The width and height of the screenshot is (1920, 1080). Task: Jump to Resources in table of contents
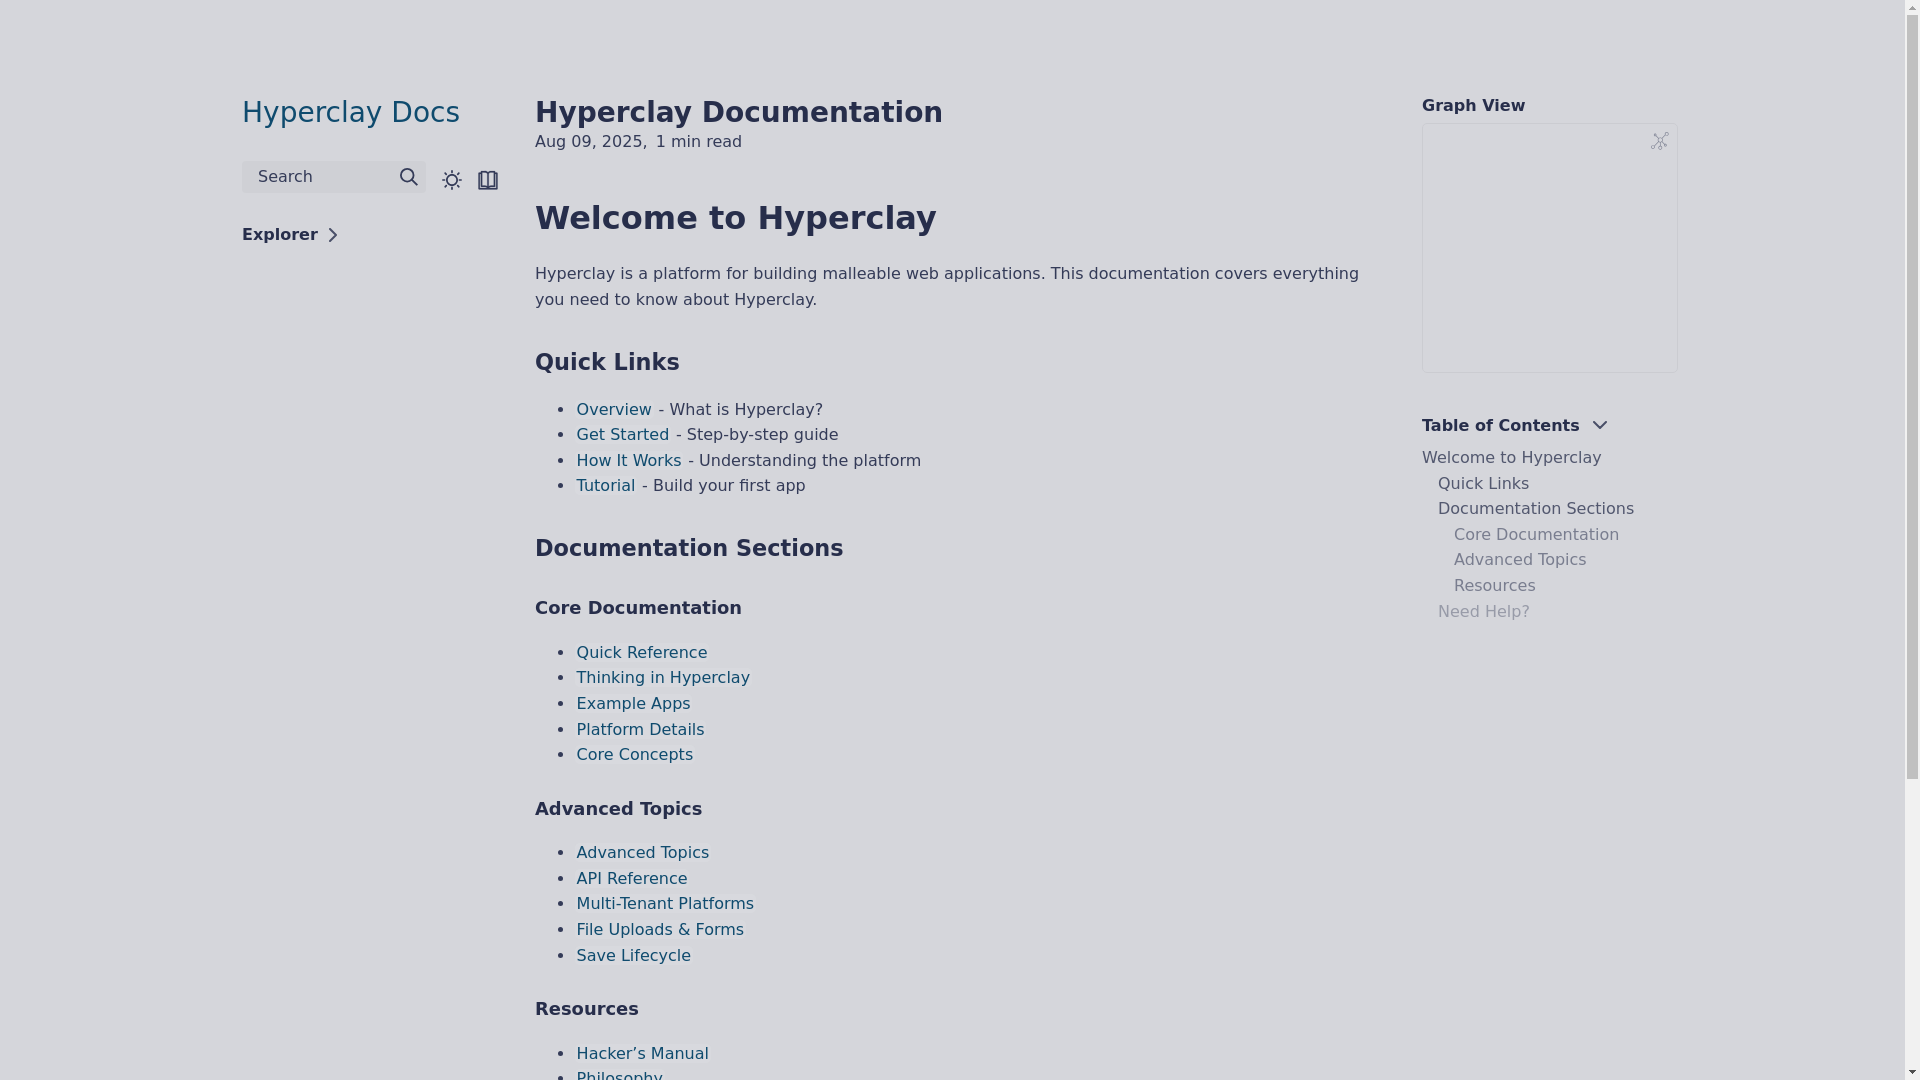coord(1495,586)
